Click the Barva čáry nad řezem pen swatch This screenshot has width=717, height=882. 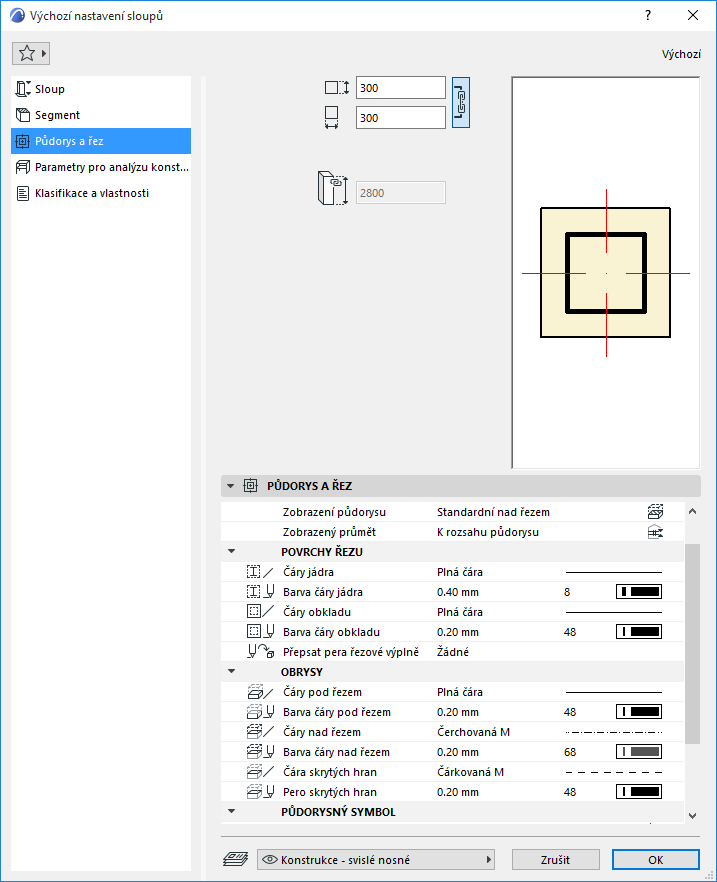[x=639, y=752]
